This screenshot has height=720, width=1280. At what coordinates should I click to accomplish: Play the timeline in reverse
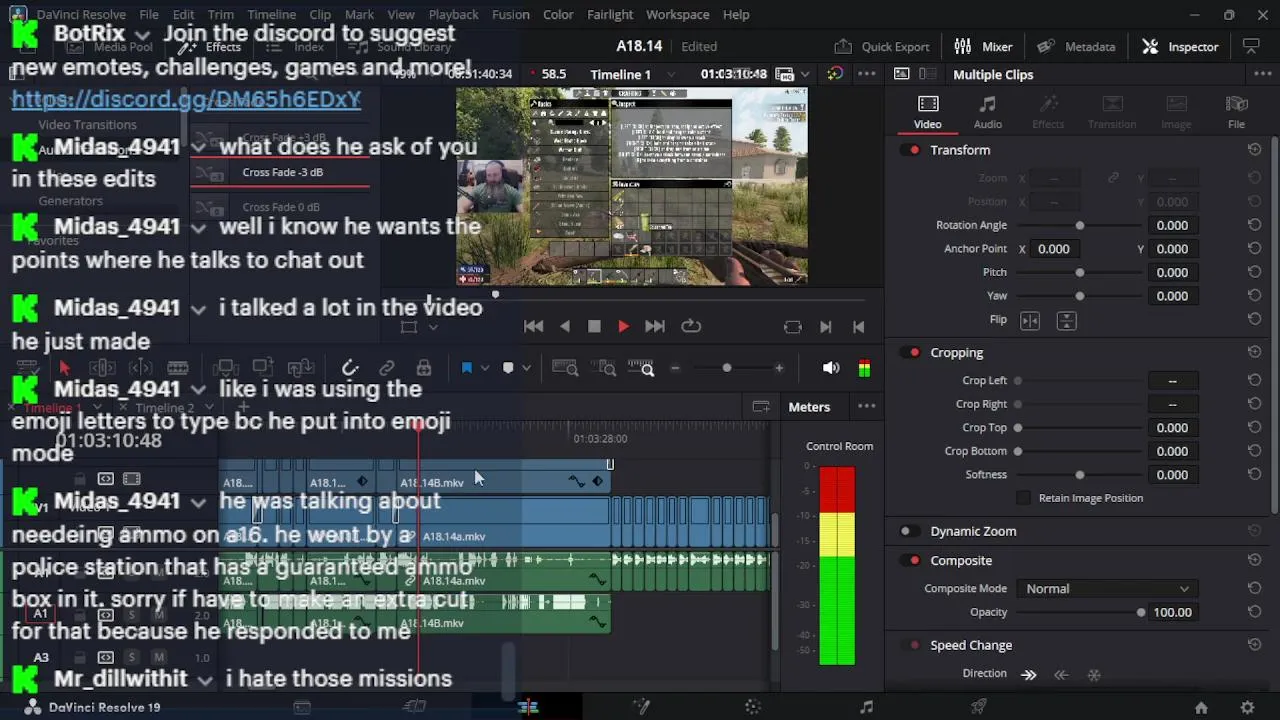[x=565, y=327]
